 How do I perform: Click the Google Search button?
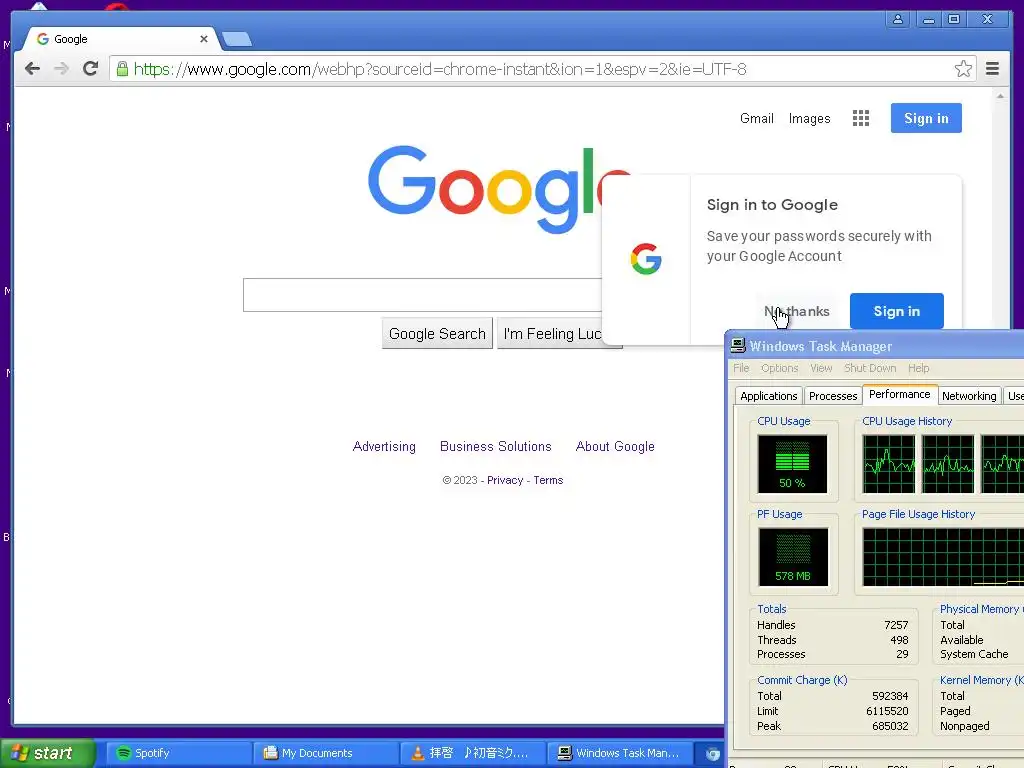click(437, 334)
